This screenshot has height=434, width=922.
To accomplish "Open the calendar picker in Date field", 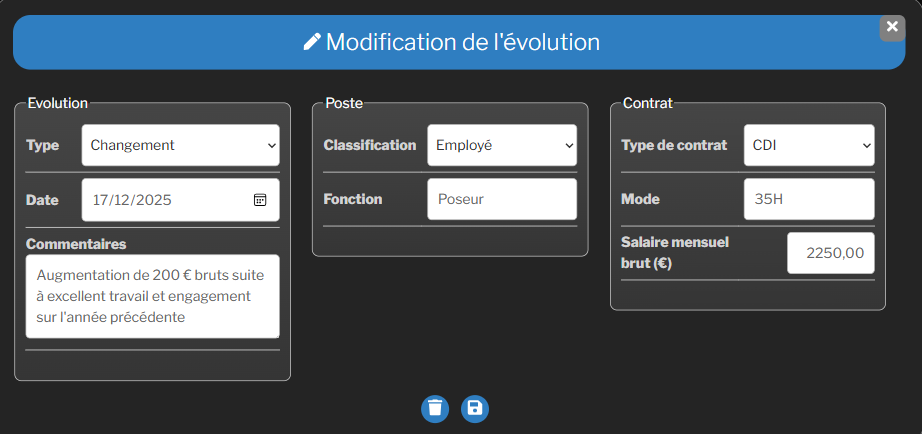I will tap(260, 200).
